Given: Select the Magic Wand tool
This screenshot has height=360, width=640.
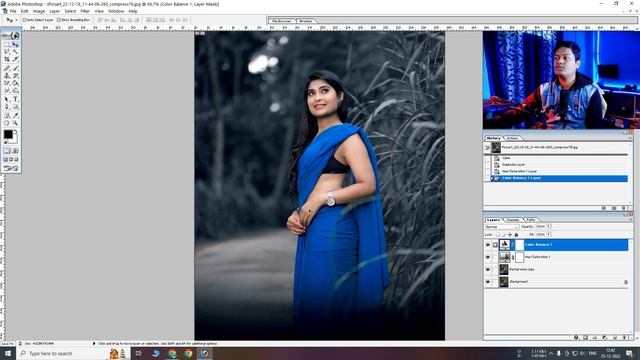Looking at the screenshot, I should [15, 52].
